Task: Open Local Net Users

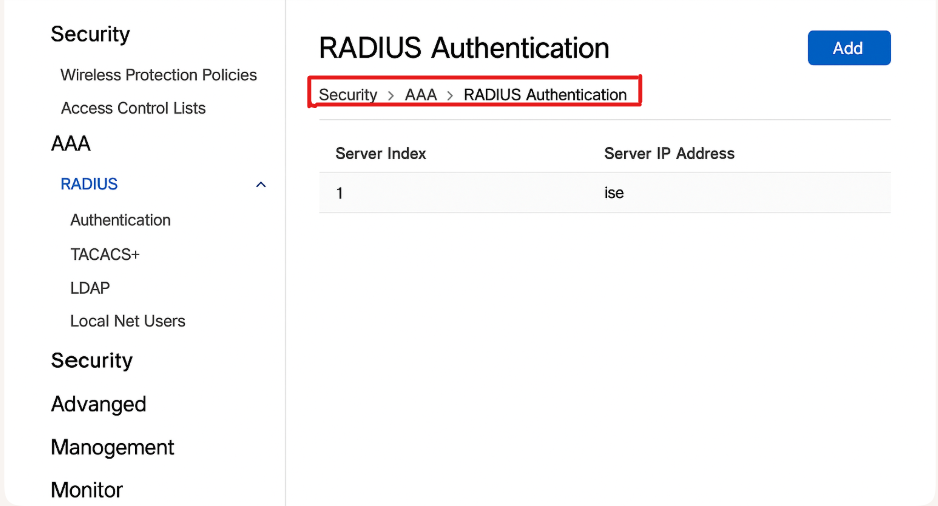Action: tap(127, 321)
